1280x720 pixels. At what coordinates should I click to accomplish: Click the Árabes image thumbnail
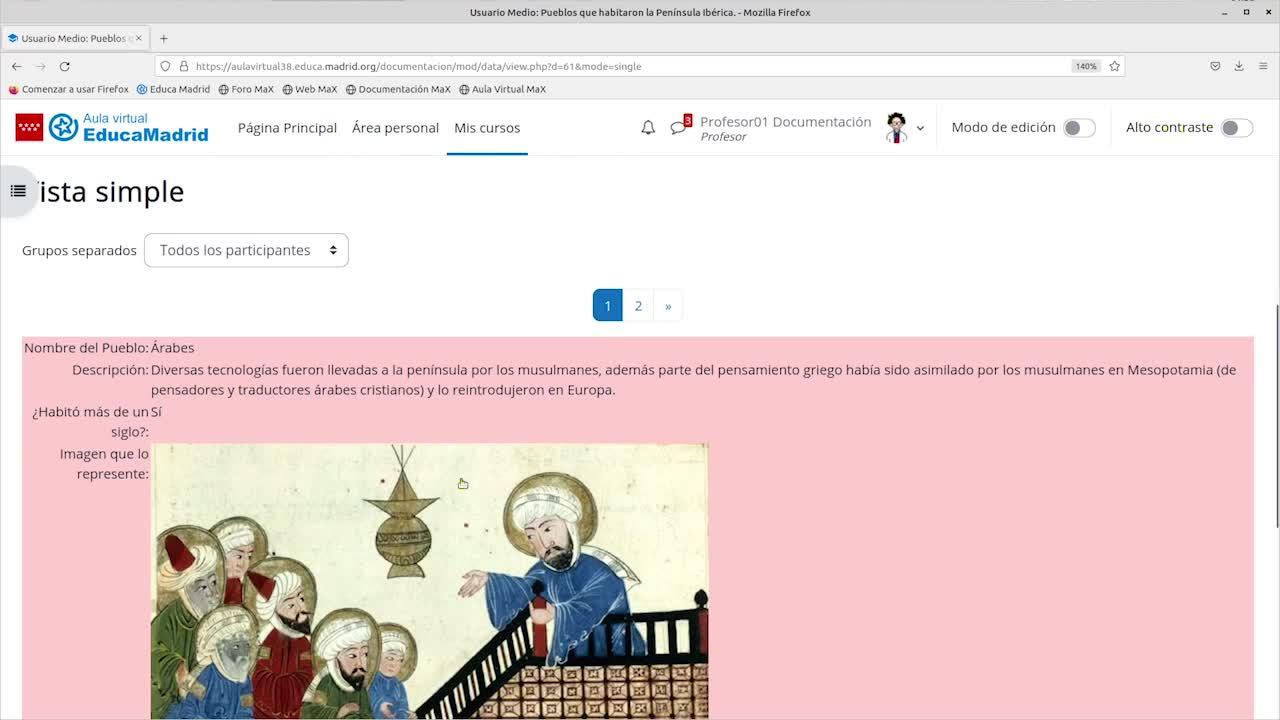[430, 581]
